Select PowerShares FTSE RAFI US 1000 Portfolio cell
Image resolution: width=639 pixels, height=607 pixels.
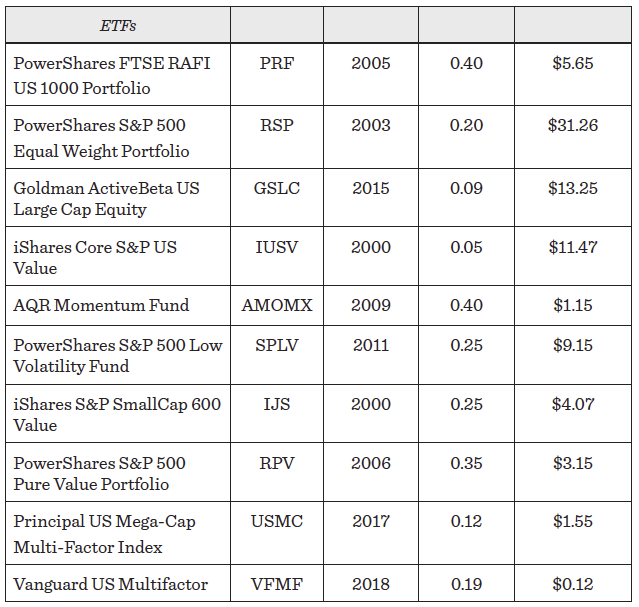click(x=112, y=75)
